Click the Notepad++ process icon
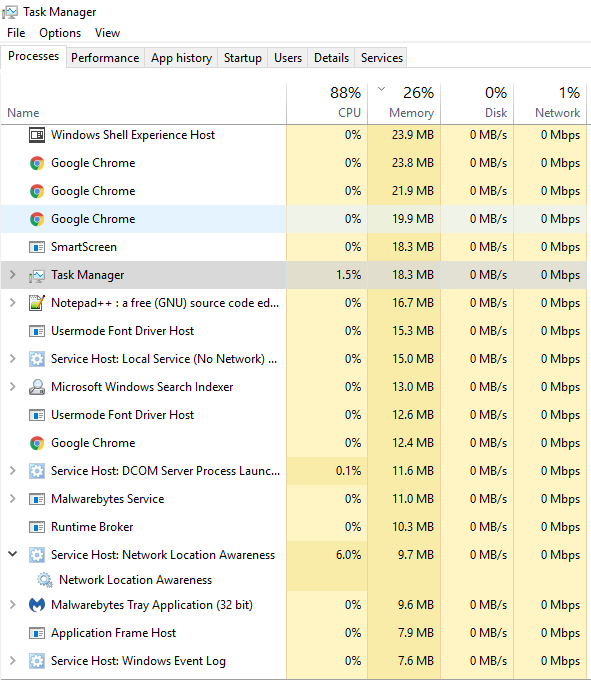591x684 pixels. click(x=37, y=303)
